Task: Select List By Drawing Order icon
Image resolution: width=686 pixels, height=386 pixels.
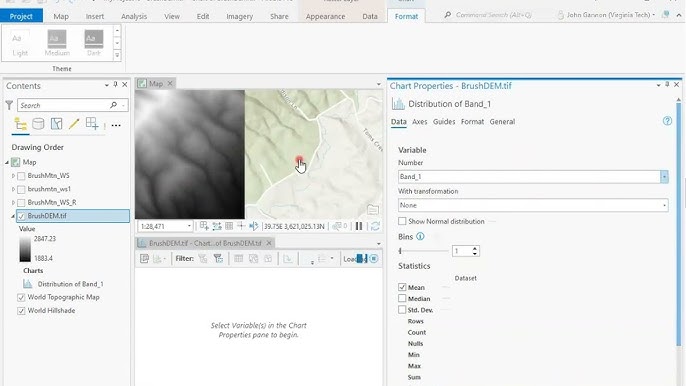Action: pyautogui.click(x=20, y=124)
